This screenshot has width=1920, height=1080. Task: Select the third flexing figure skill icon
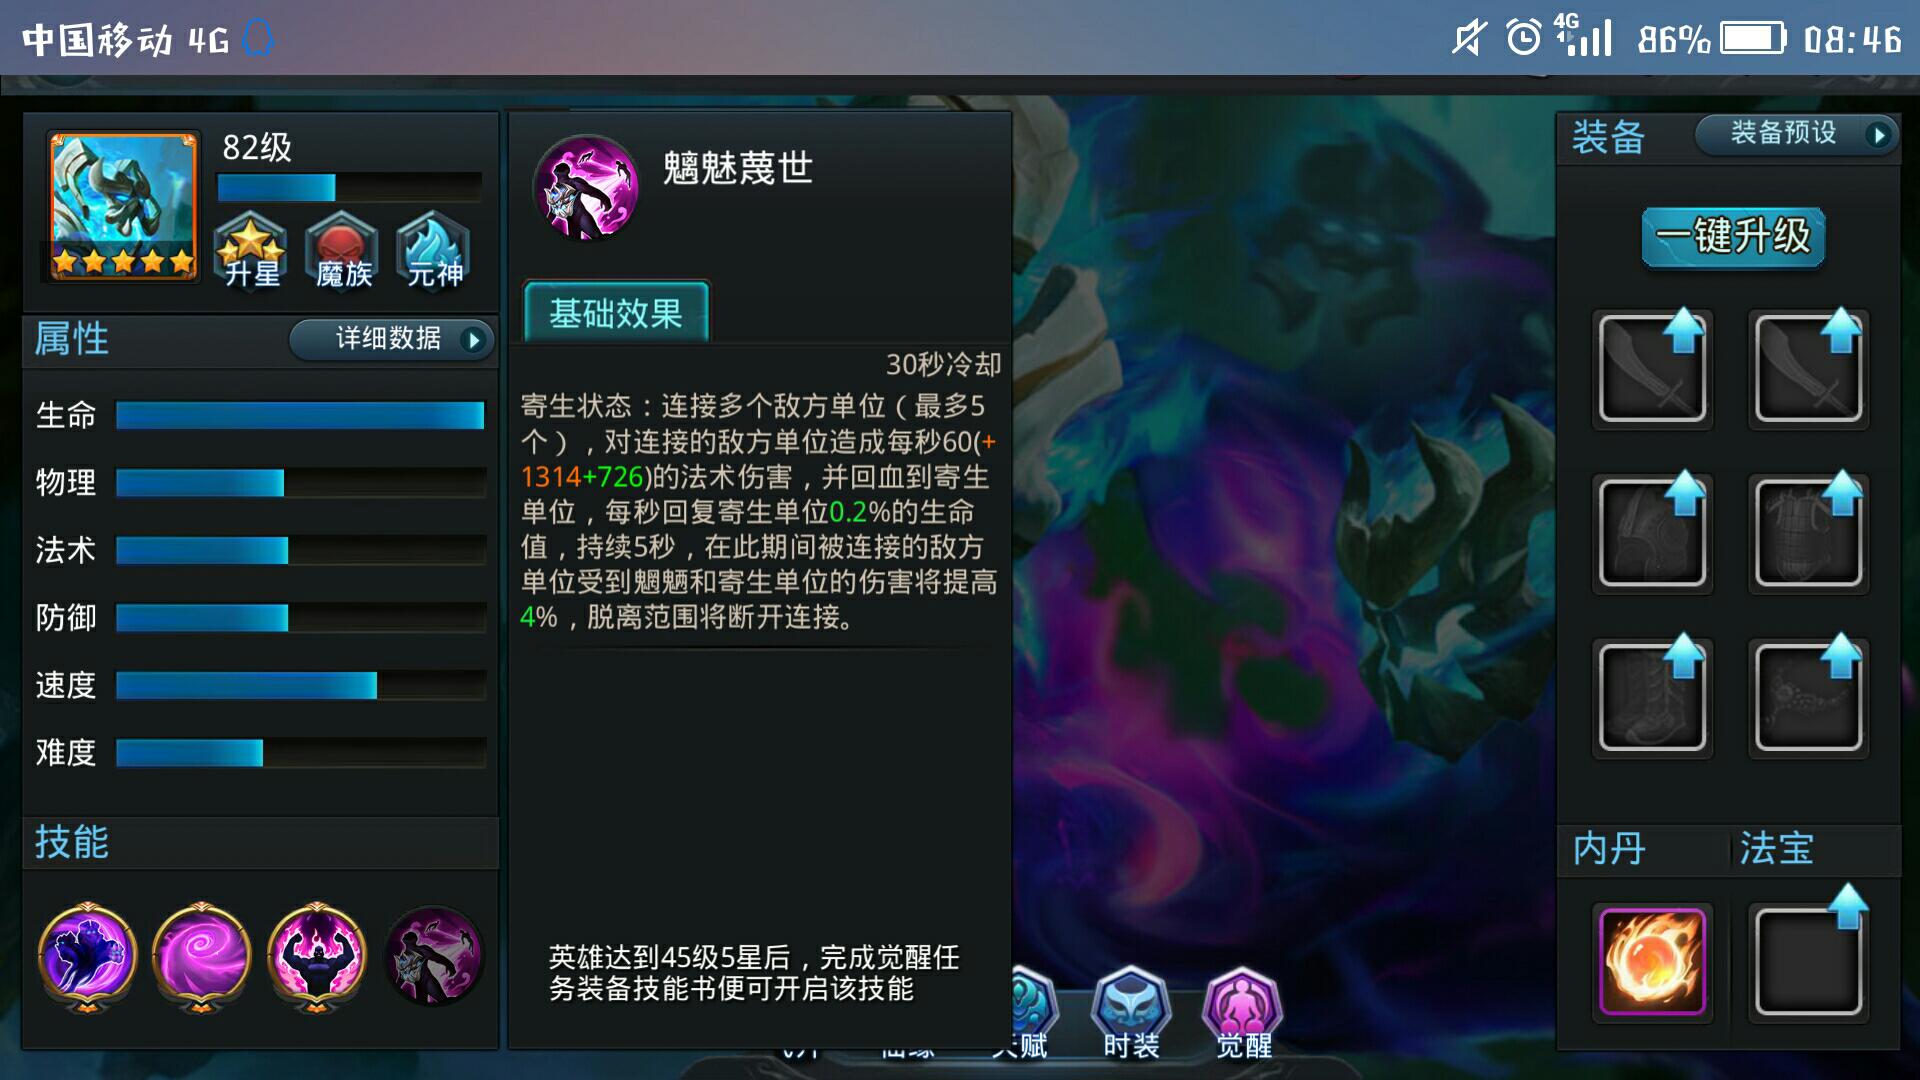[316, 956]
